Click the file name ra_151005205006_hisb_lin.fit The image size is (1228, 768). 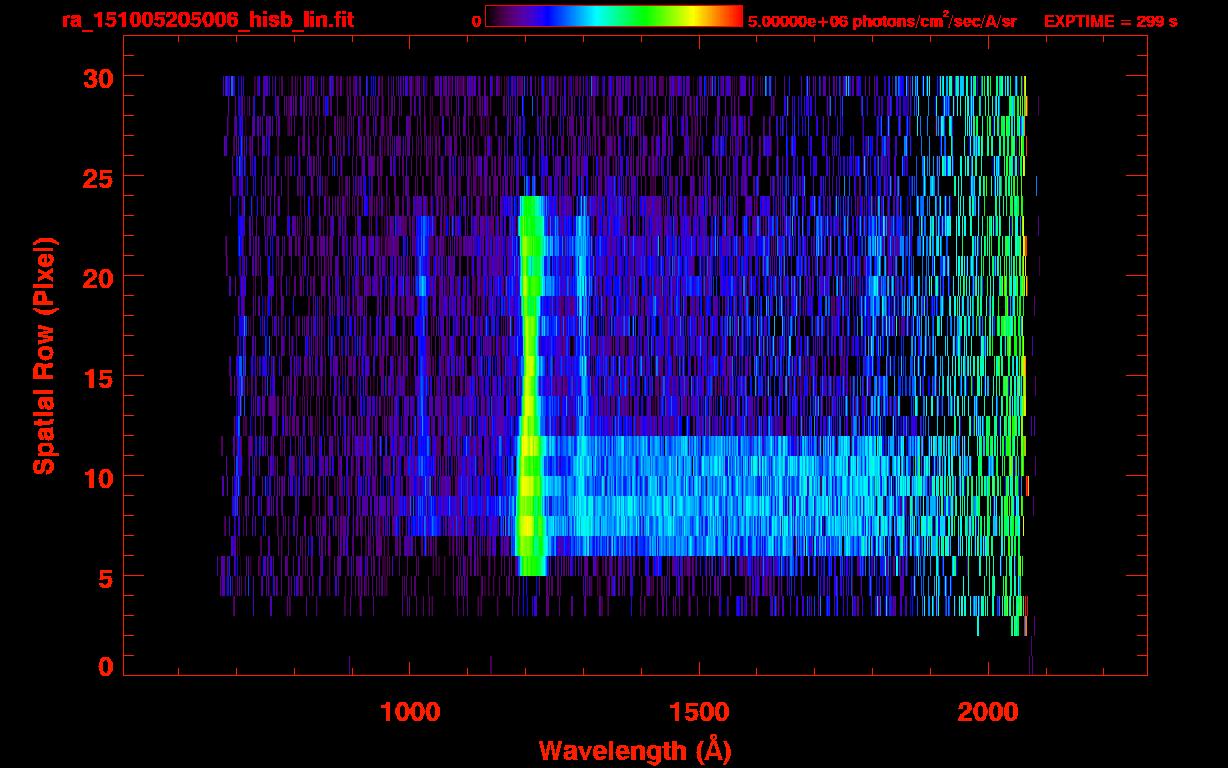207,20
